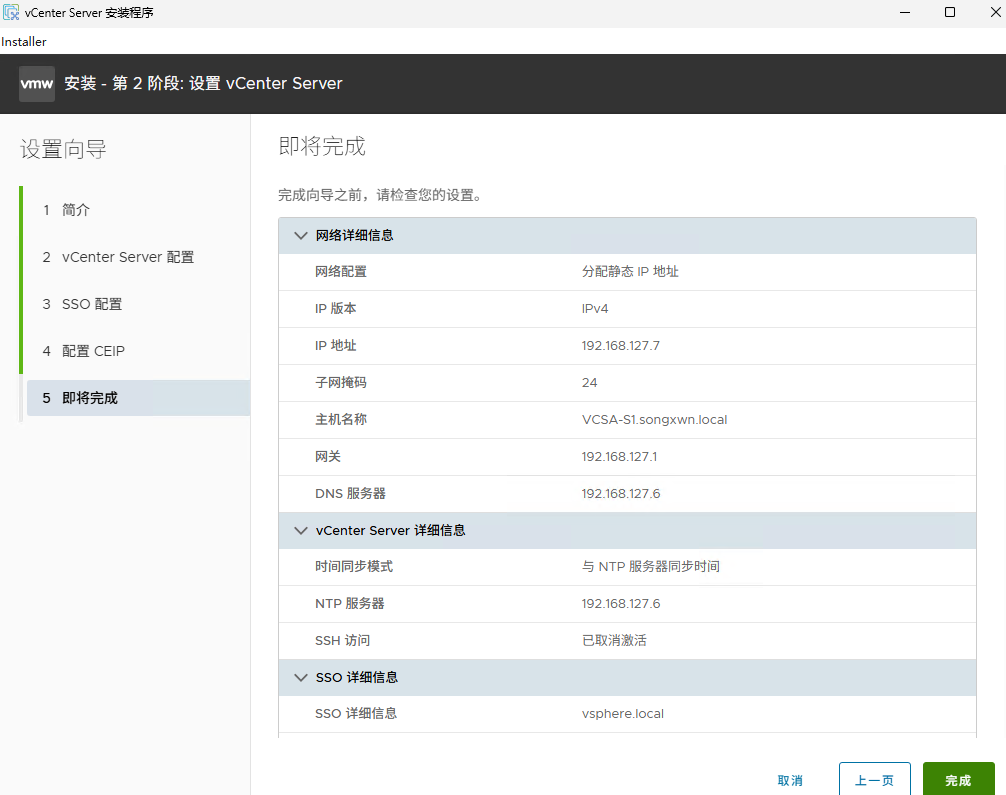The width and height of the screenshot is (1006, 795).
Task: Collapse the SSO 详细信息 section chevron
Action: click(301, 677)
